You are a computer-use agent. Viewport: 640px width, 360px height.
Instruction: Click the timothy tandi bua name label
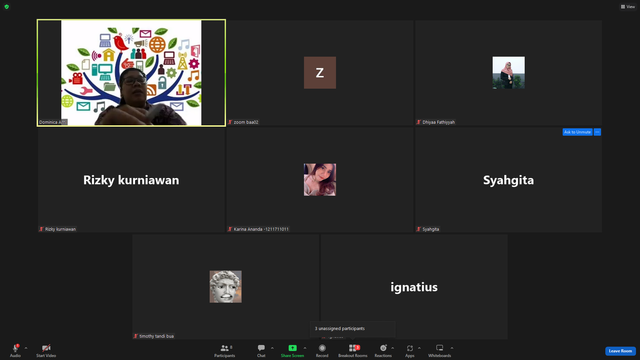tap(157, 336)
